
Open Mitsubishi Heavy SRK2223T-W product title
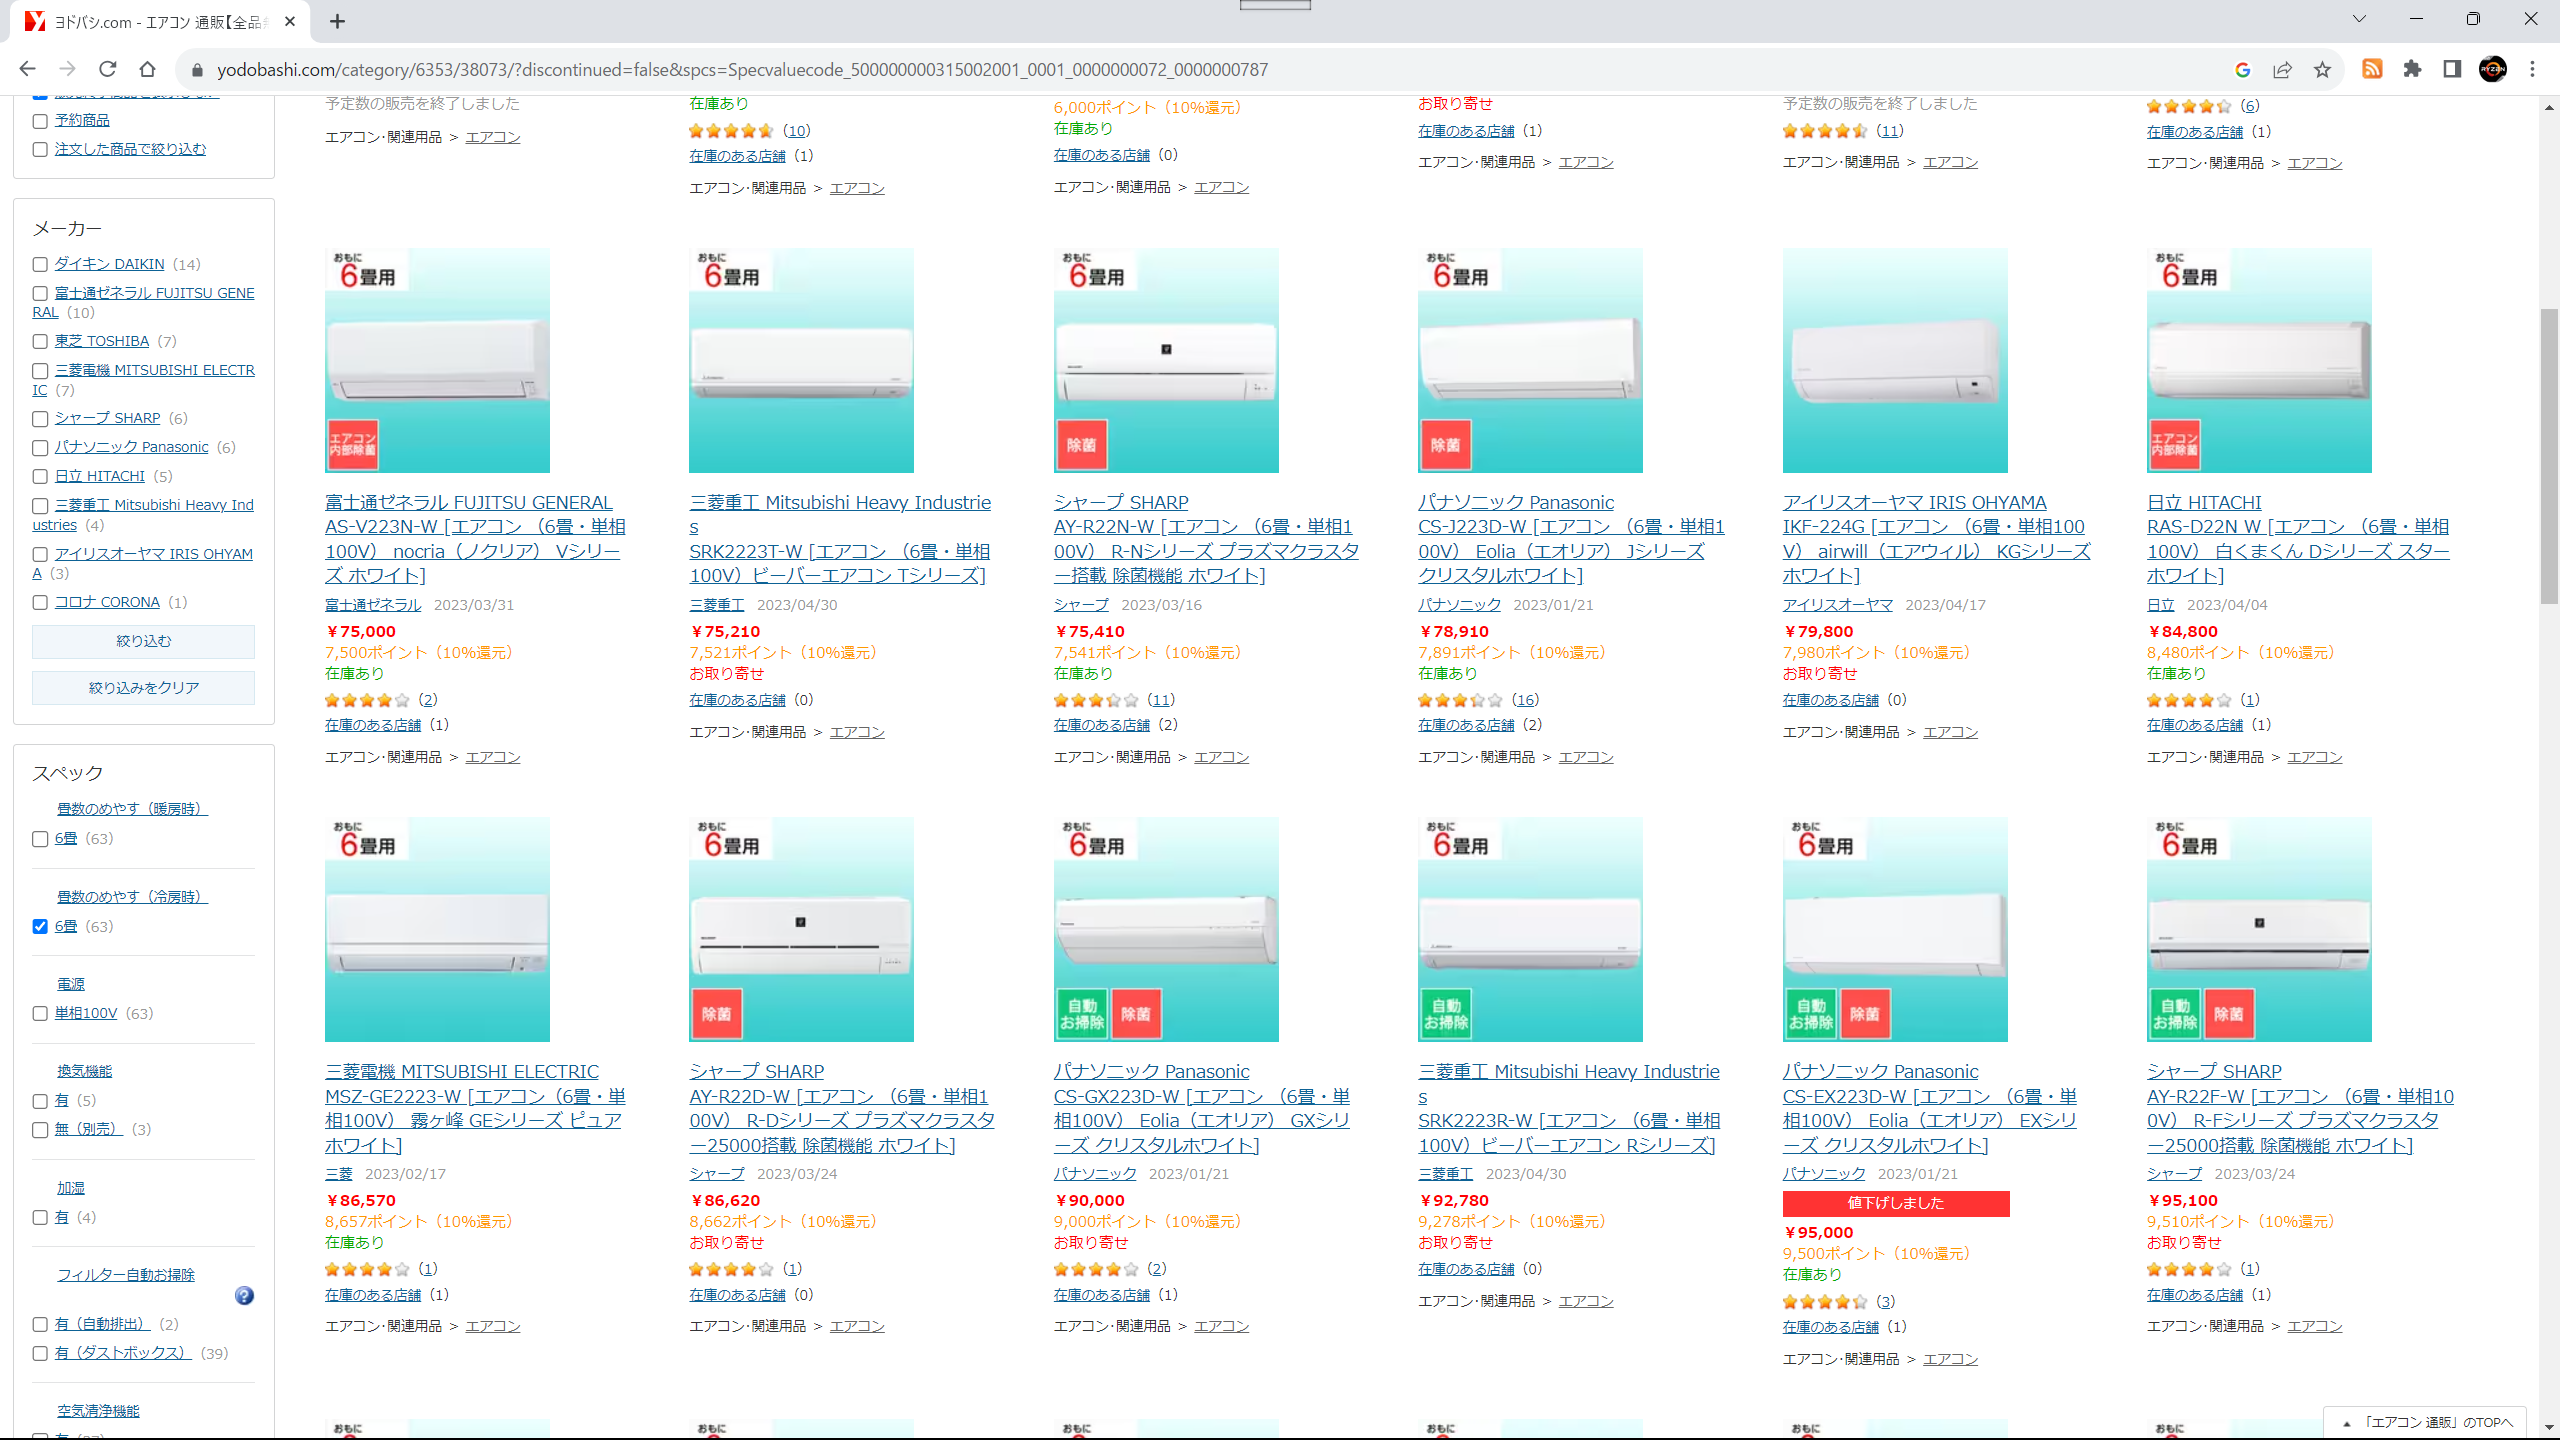(x=840, y=539)
